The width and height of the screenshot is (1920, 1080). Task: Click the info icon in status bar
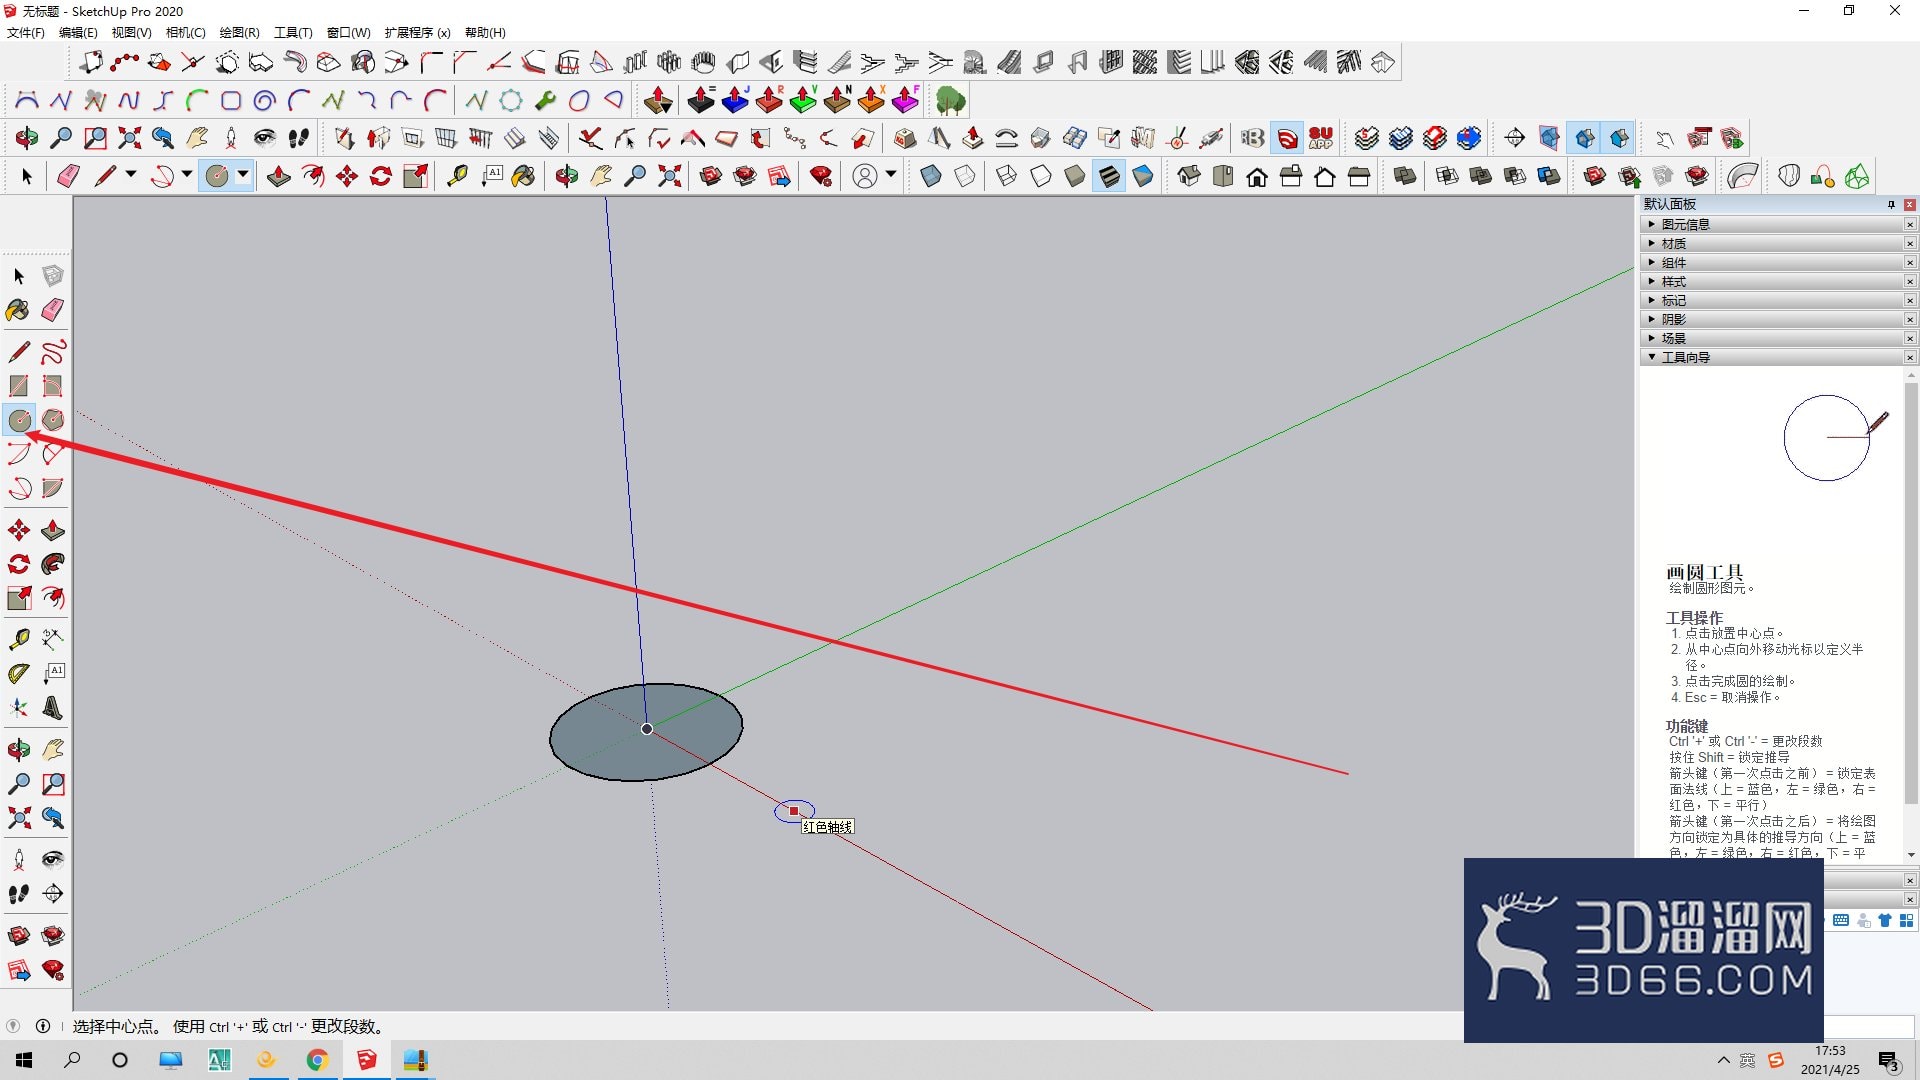click(43, 1026)
